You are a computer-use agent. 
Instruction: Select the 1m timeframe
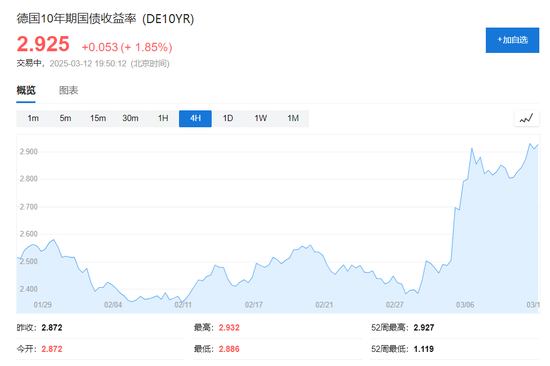click(33, 118)
